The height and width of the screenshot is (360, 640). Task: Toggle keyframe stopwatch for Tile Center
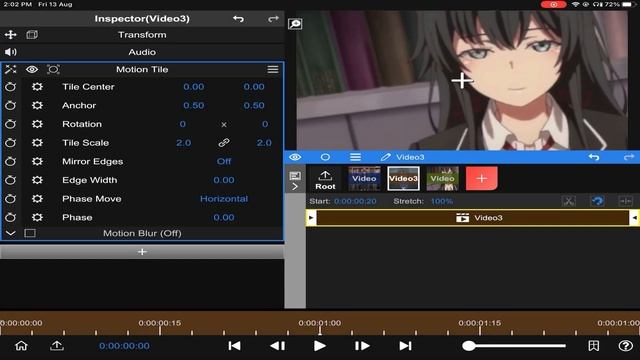[11, 87]
